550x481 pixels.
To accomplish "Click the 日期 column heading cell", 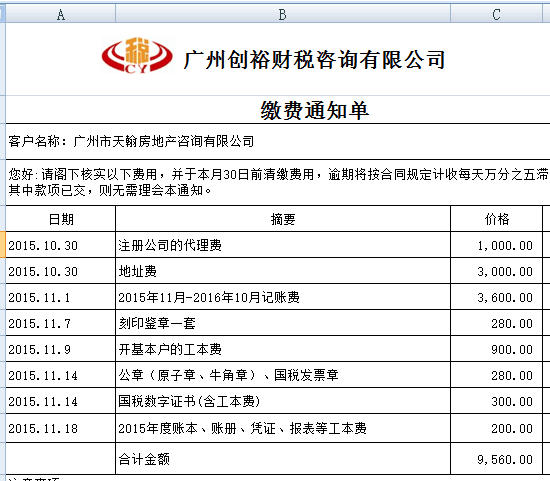I will tap(61, 219).
